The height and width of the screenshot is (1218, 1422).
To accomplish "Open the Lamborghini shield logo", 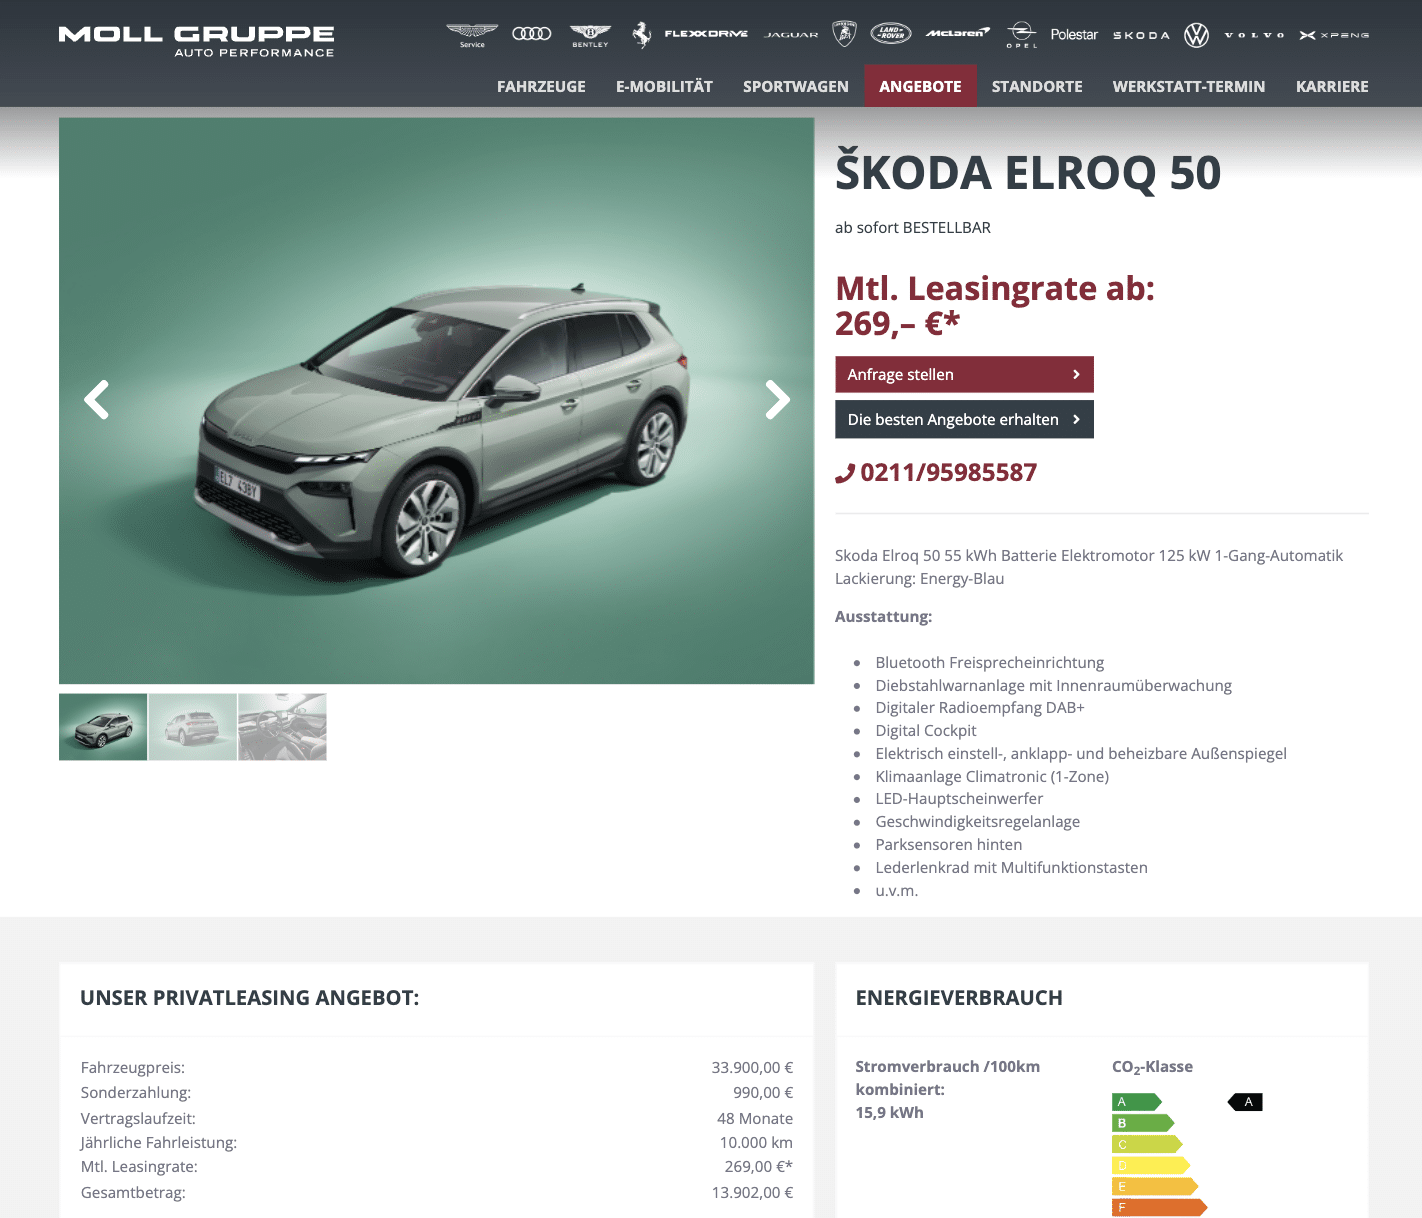I will [x=845, y=34].
